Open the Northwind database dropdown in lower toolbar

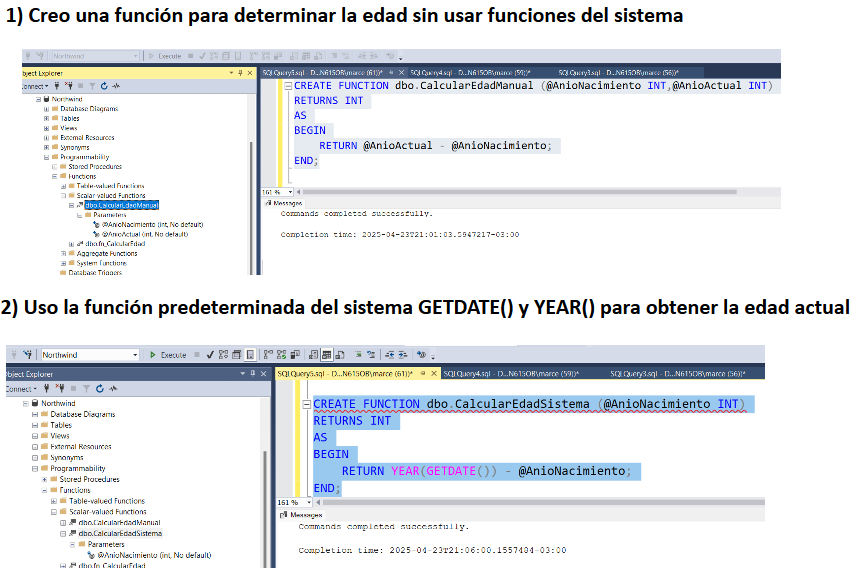[135, 355]
